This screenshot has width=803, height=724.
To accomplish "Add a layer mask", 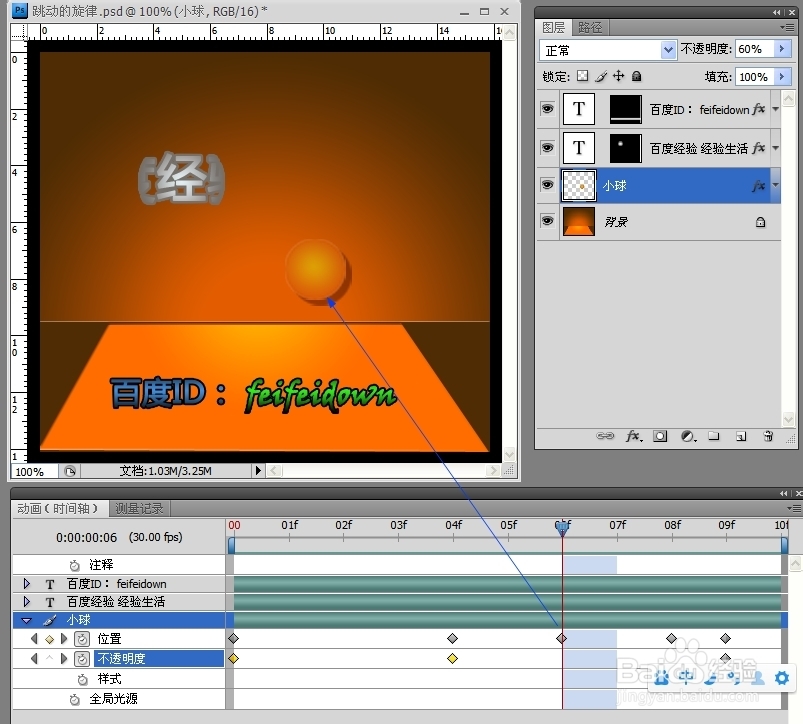I will click(660, 436).
